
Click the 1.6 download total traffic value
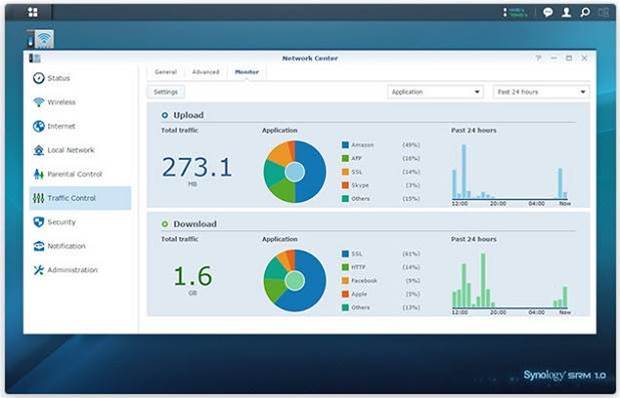[193, 276]
